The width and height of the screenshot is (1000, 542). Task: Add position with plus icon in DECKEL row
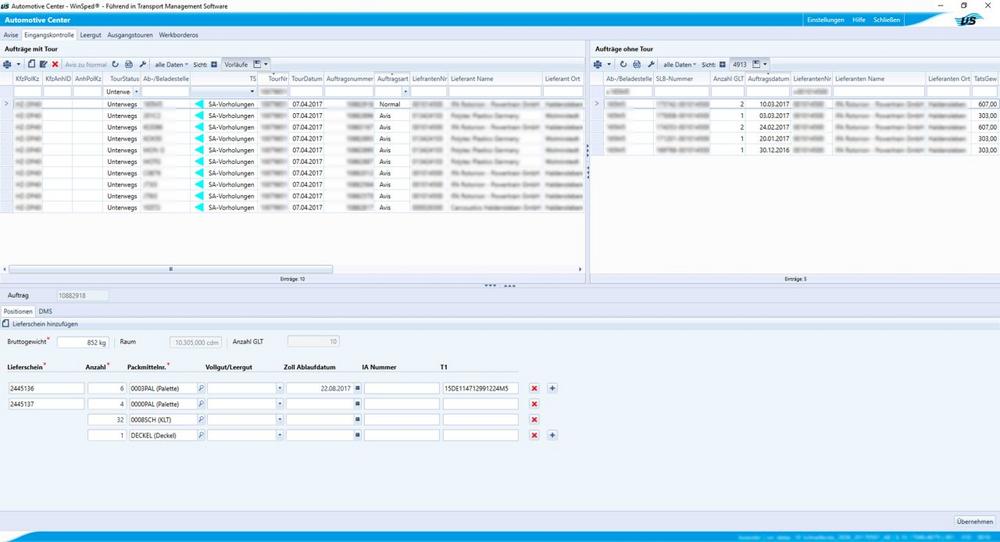click(552, 435)
